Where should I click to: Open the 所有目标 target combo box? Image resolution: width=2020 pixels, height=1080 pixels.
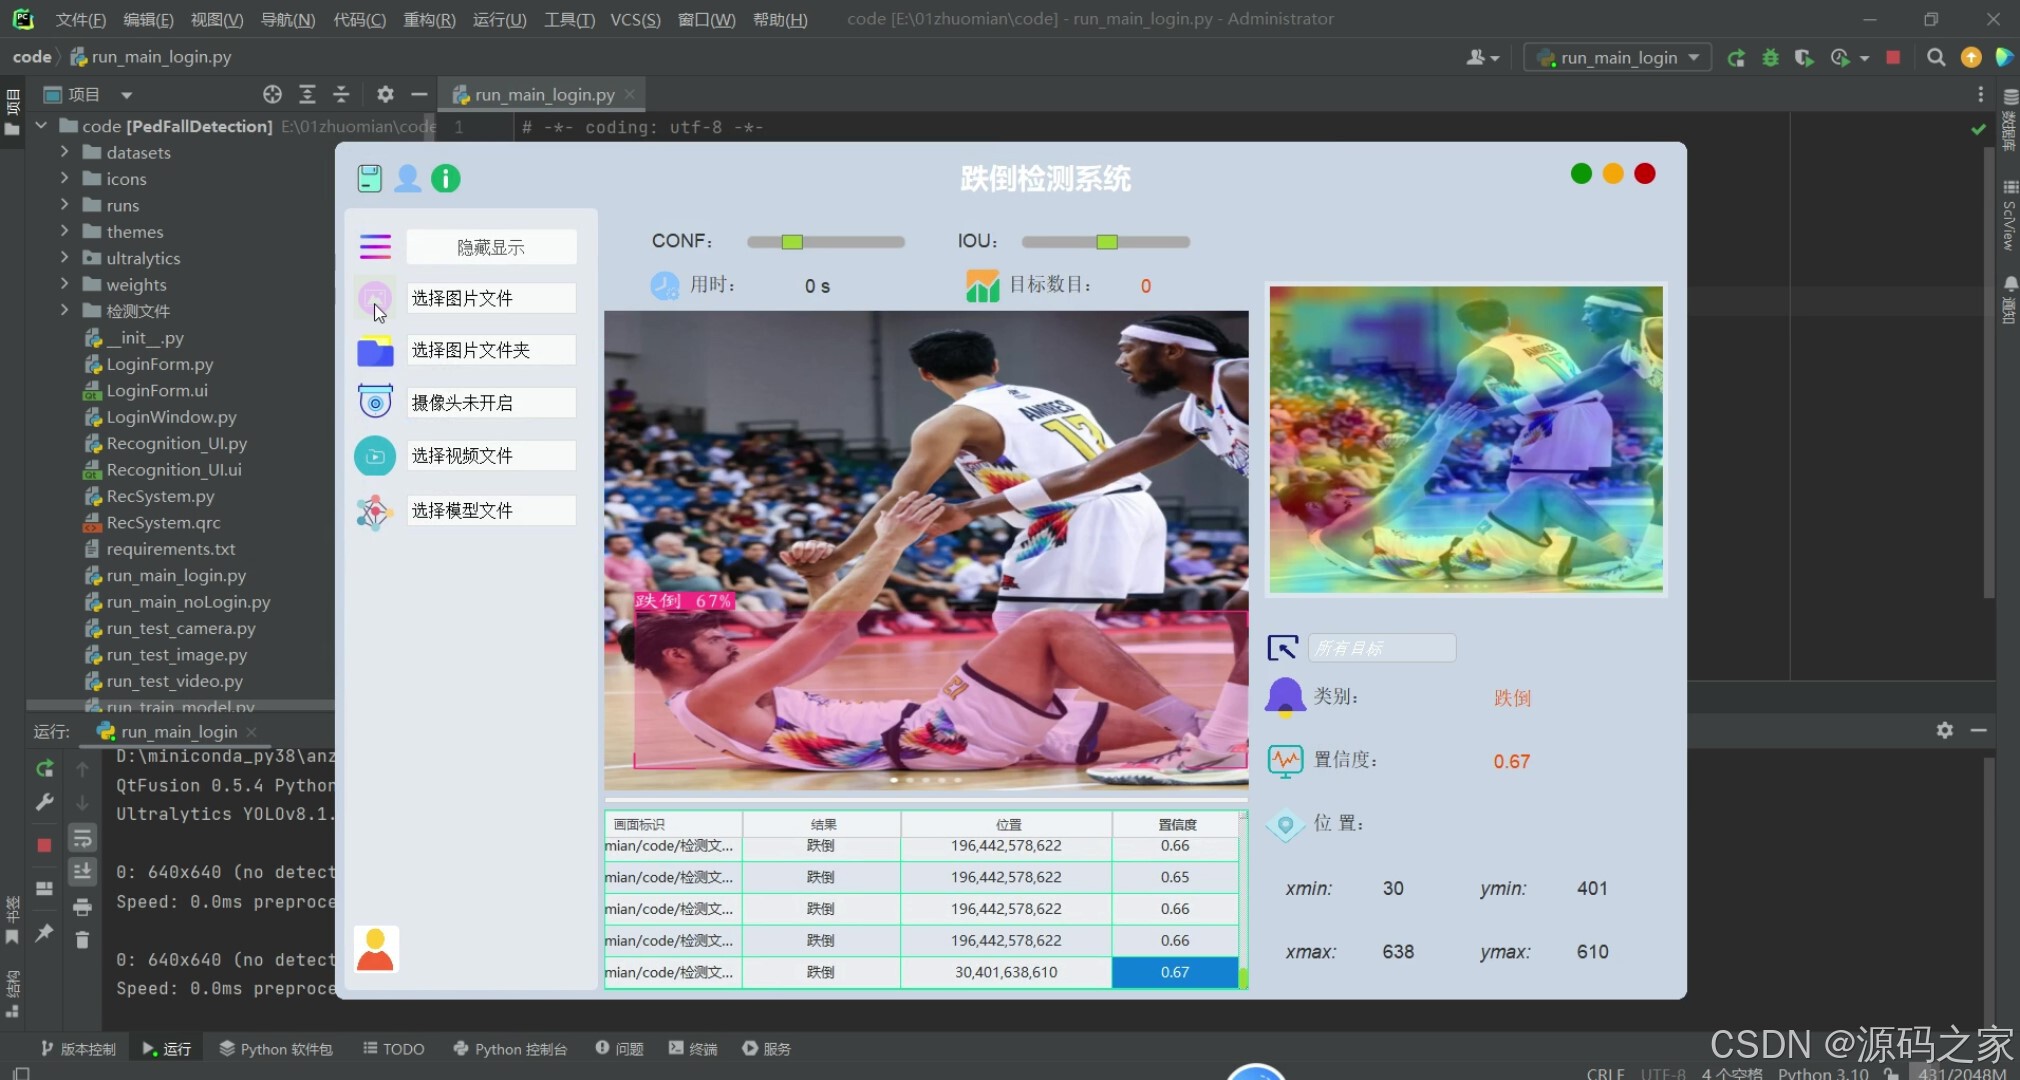[1381, 648]
